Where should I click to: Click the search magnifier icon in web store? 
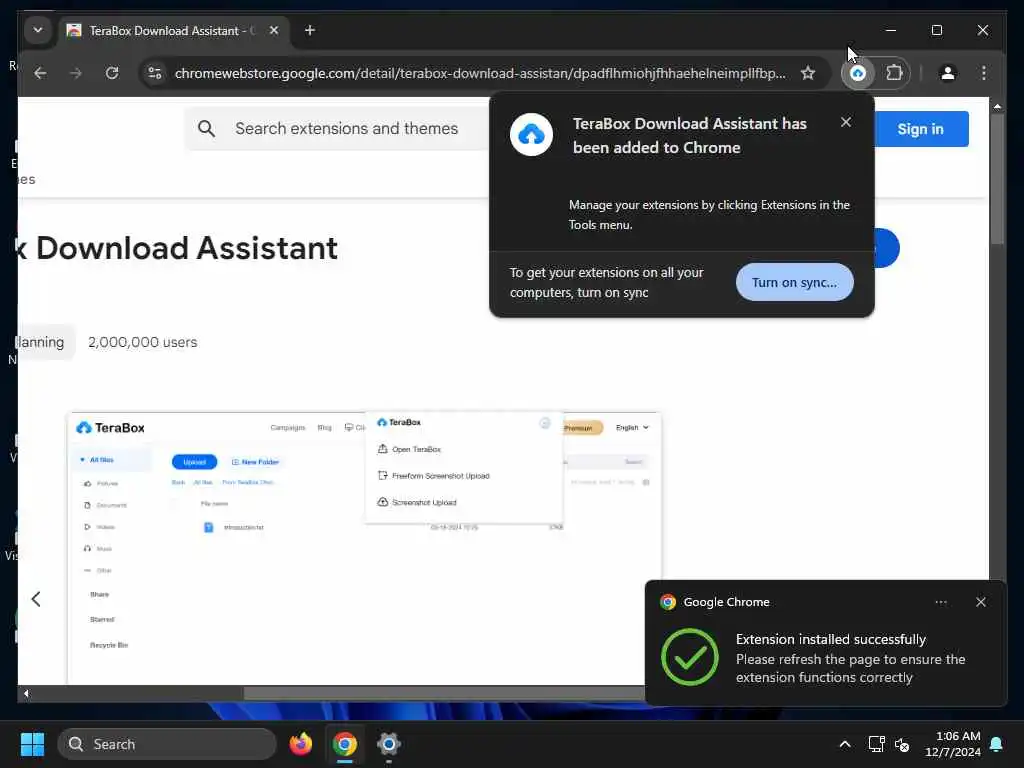206,129
